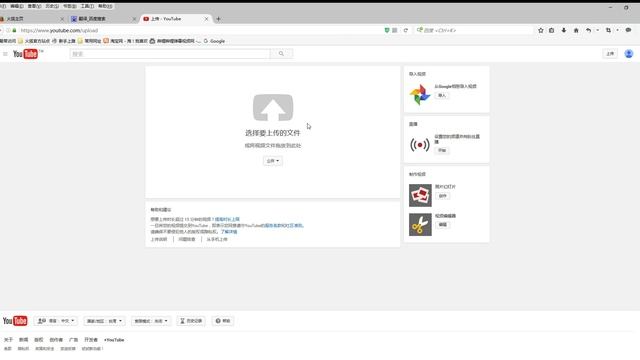This screenshot has width=640, height=360.
Task: Click the browser search box beside reload
Action: pos(473,30)
